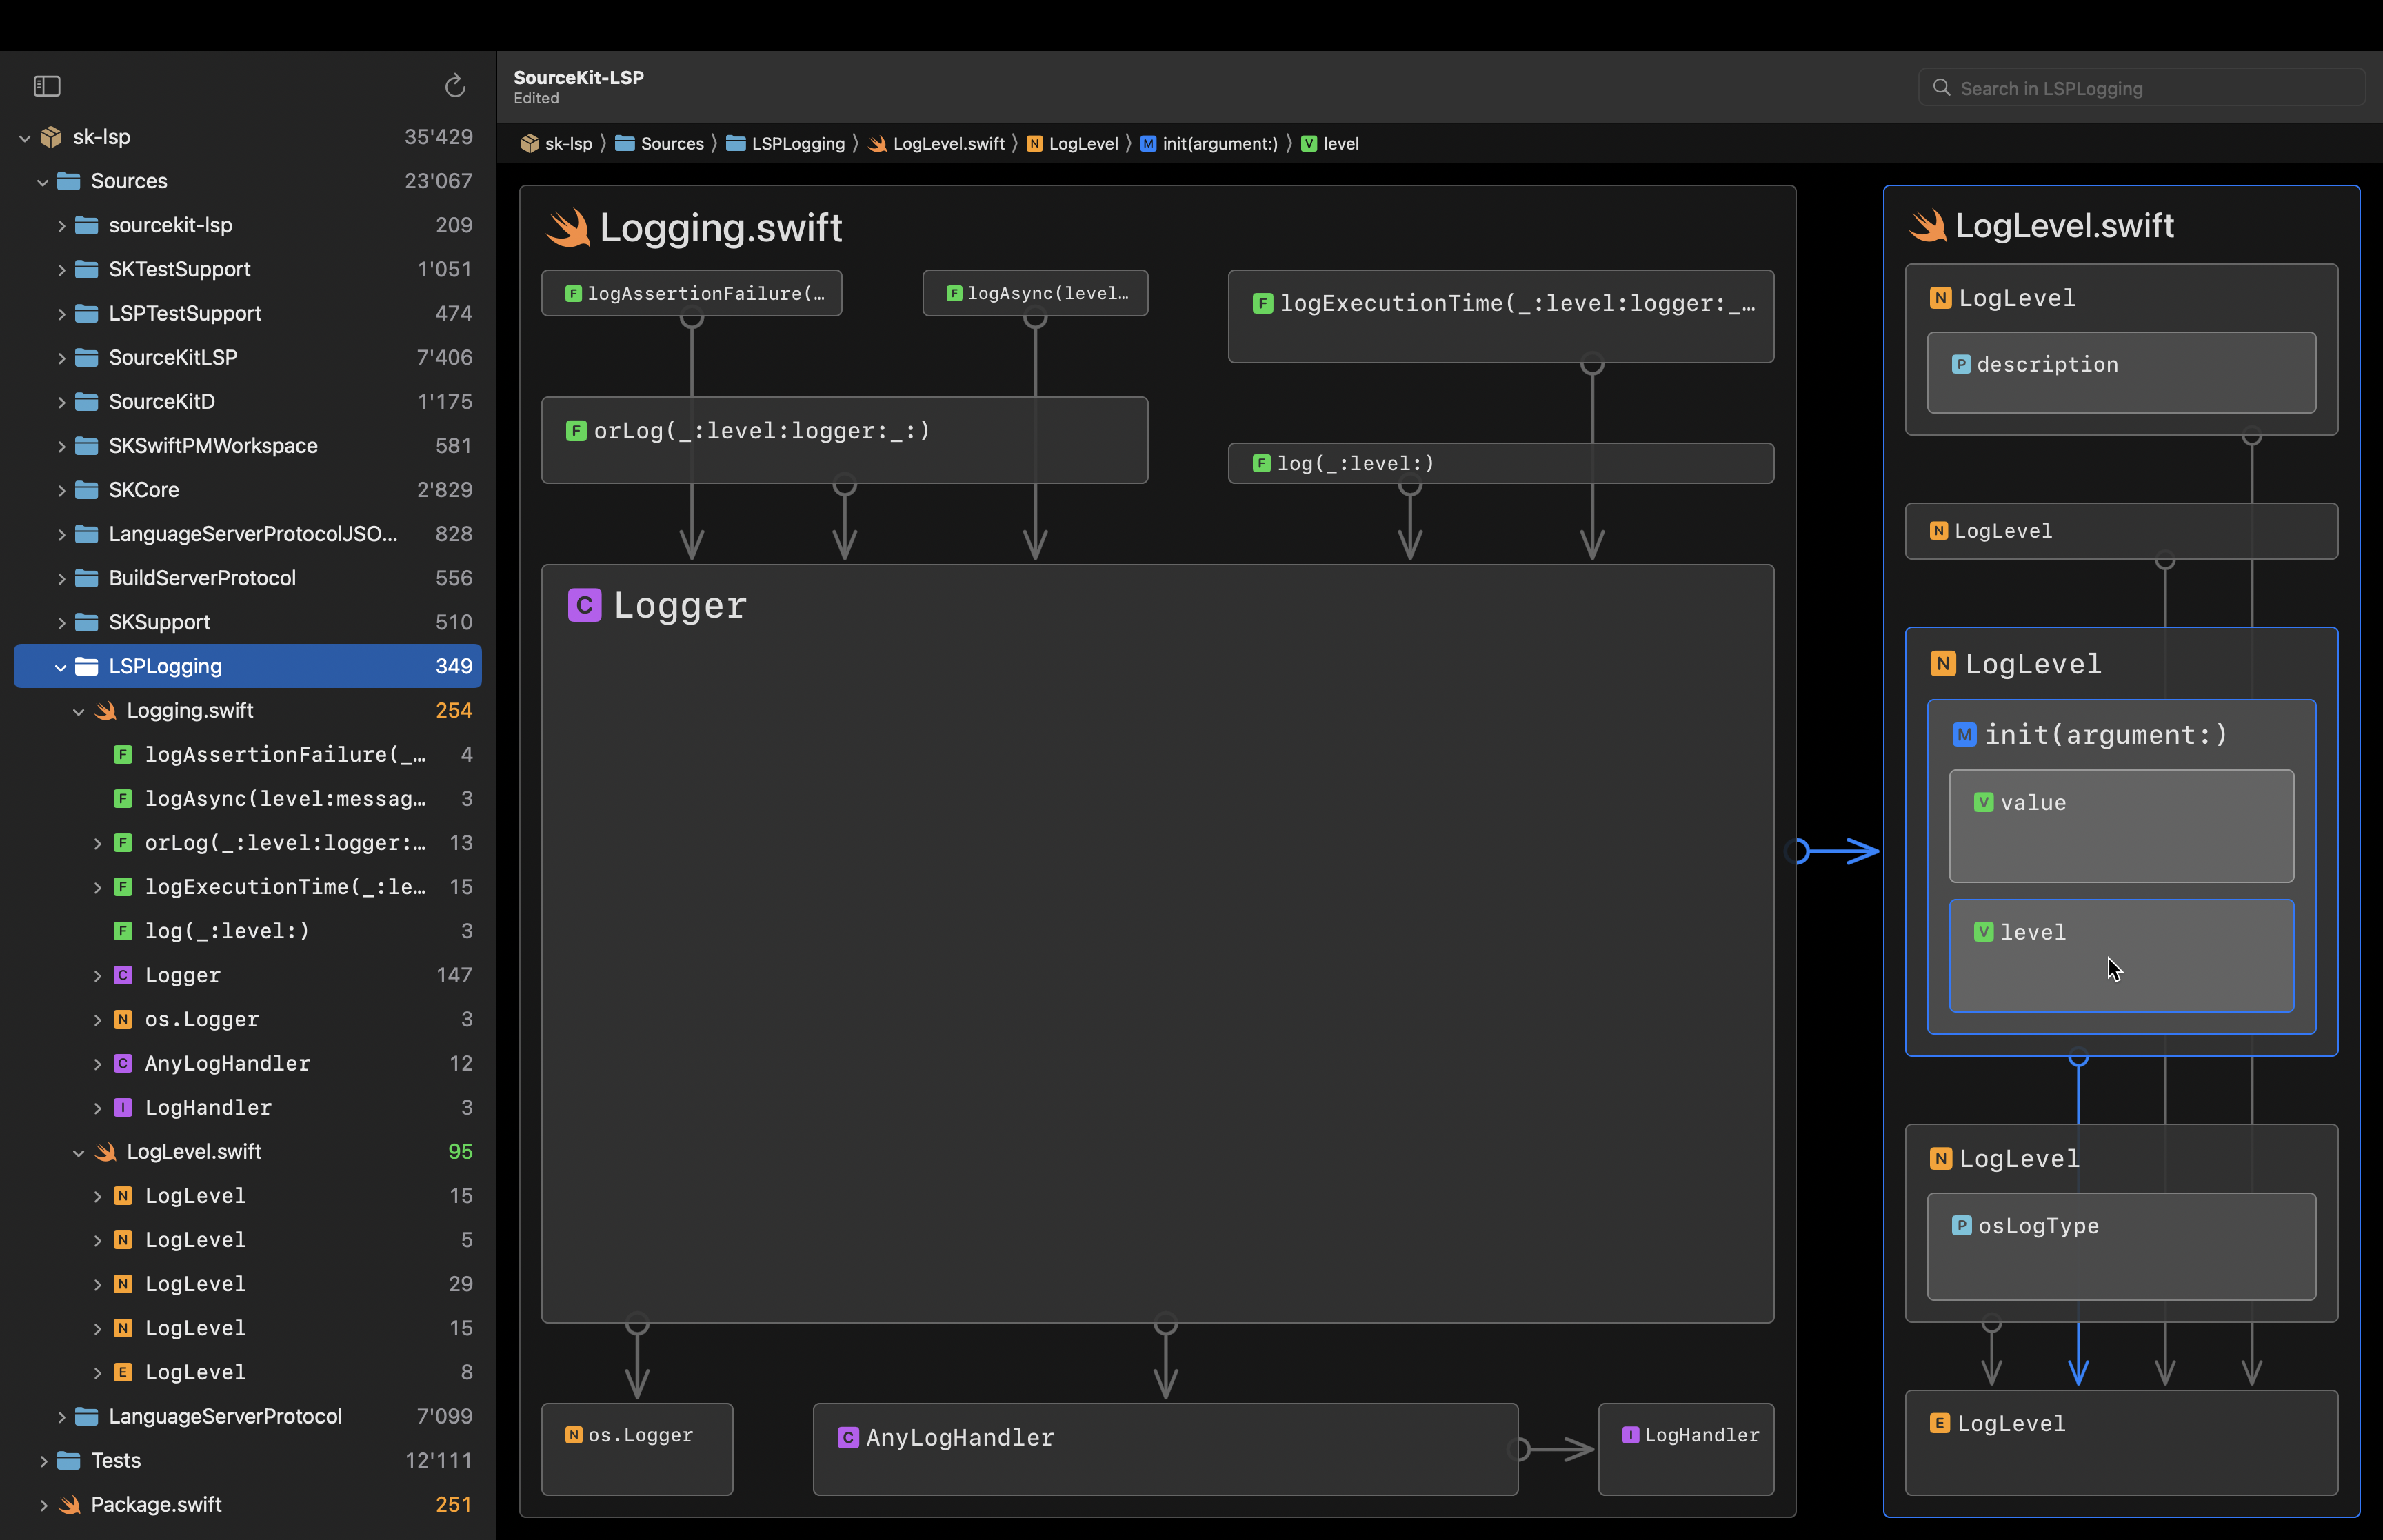Select the BuildServerProtocol folder row
The width and height of the screenshot is (2383, 1540).
[x=248, y=578]
